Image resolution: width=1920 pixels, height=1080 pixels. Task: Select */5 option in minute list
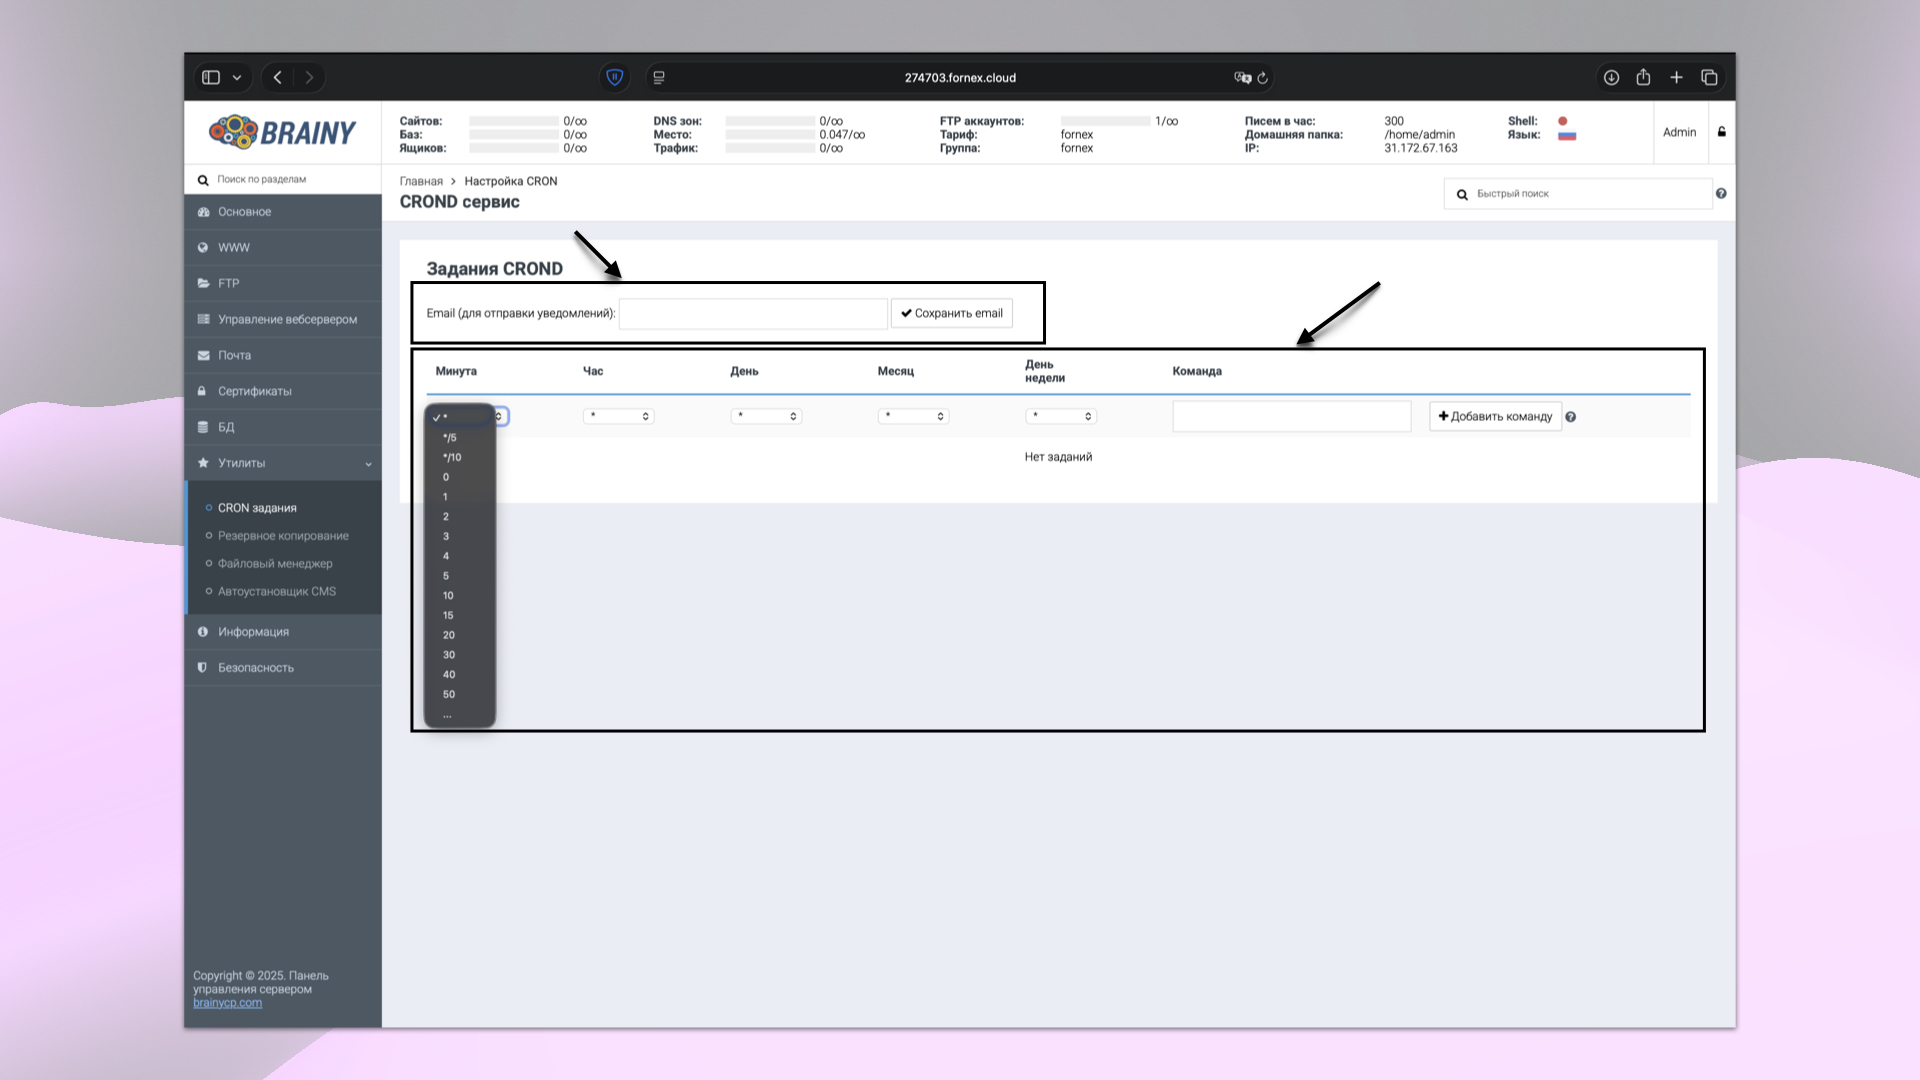tap(450, 438)
